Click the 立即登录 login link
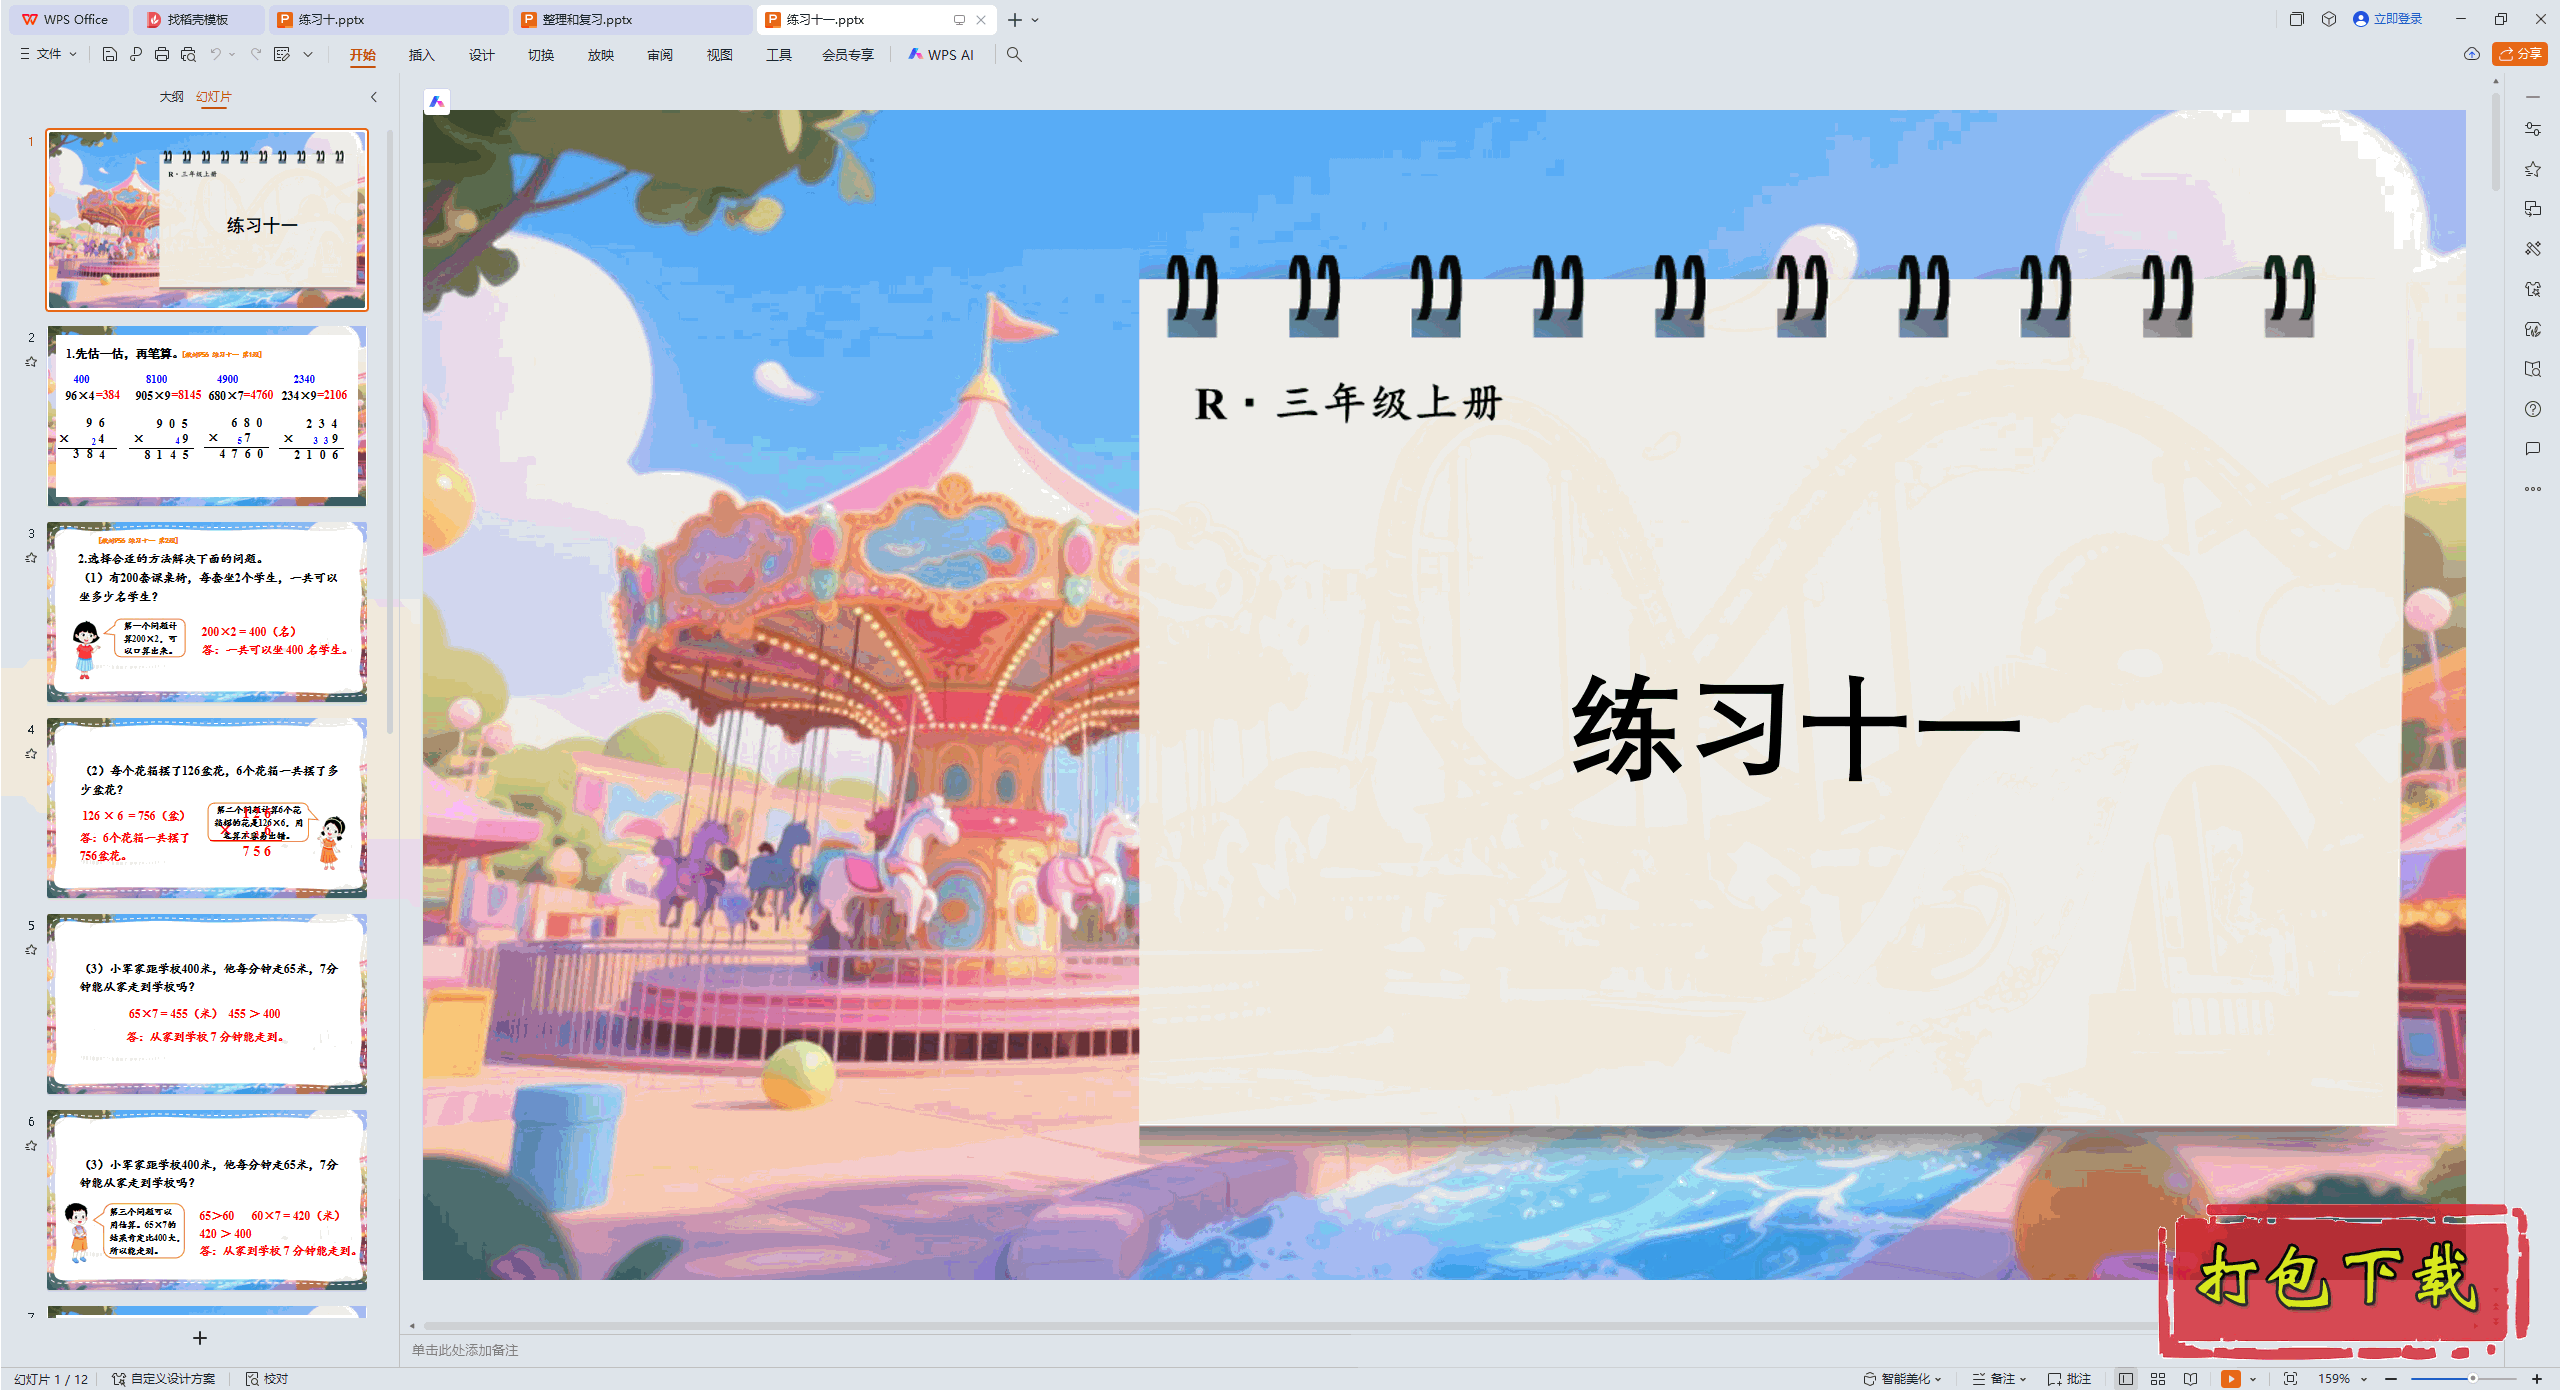The height and width of the screenshot is (1390, 2560). pos(2397,19)
